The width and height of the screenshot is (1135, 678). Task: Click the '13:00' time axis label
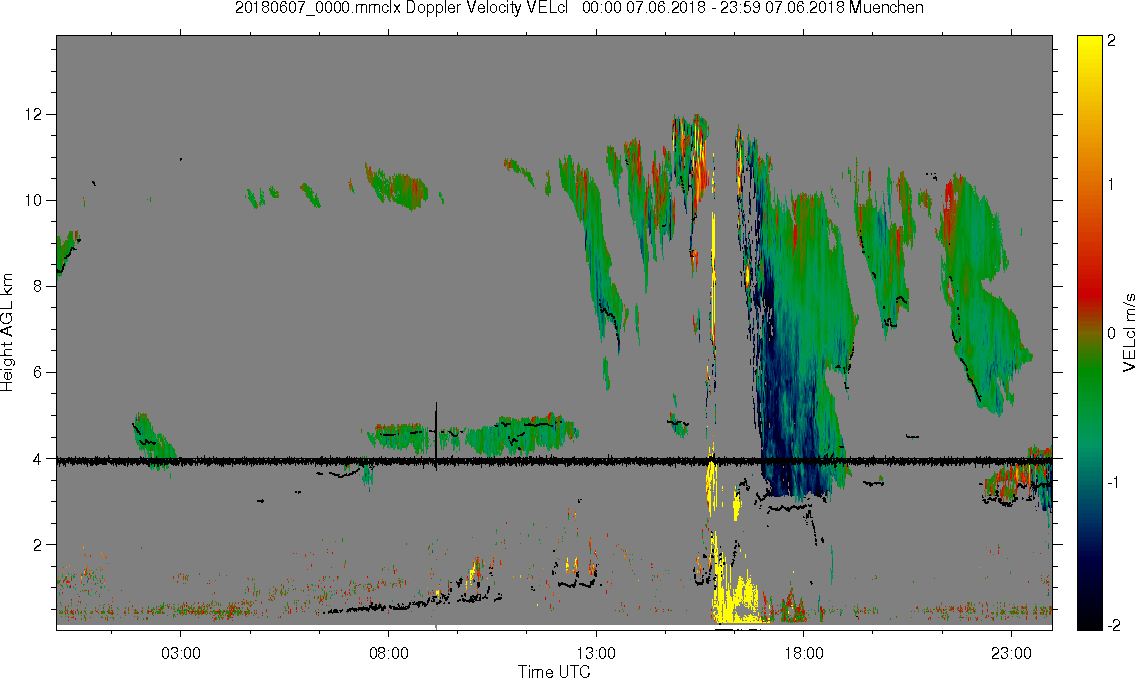click(x=596, y=653)
